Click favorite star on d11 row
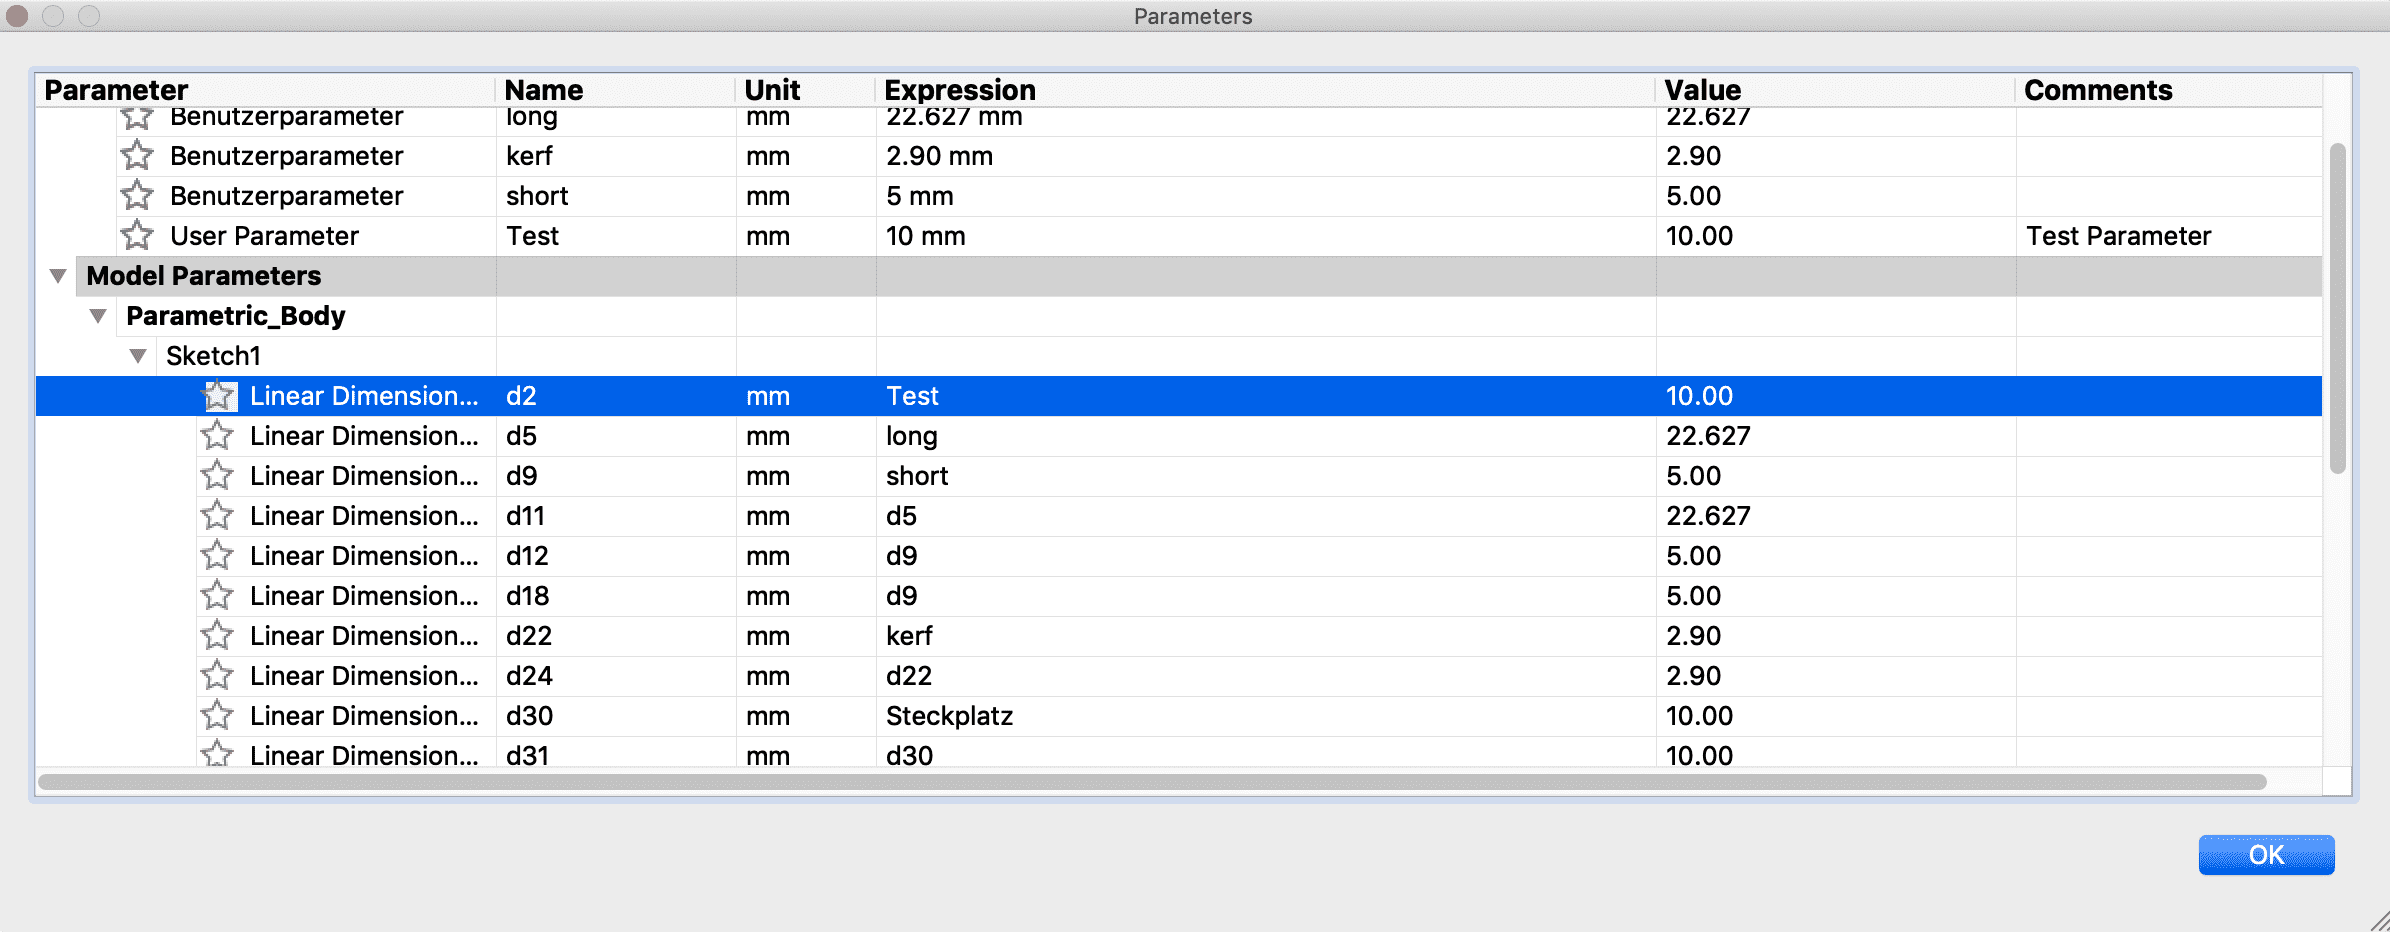This screenshot has width=2390, height=932. coord(217,516)
